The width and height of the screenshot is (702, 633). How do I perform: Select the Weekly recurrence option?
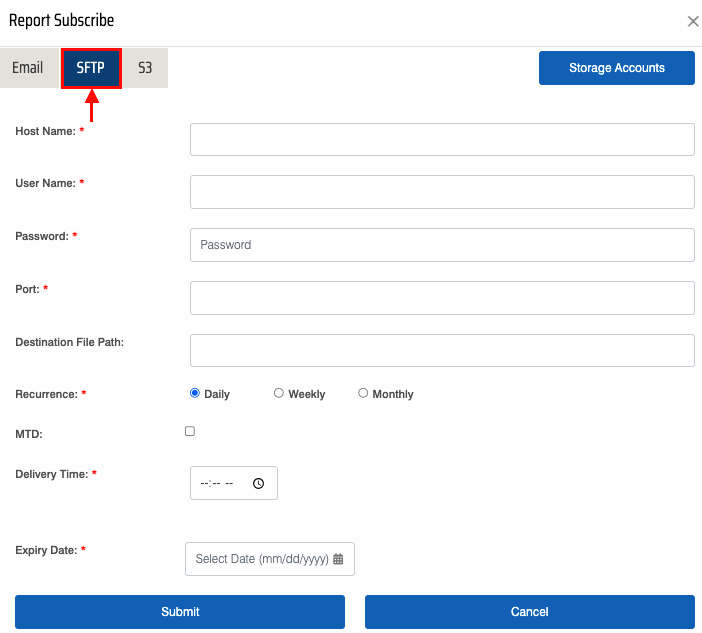point(279,393)
